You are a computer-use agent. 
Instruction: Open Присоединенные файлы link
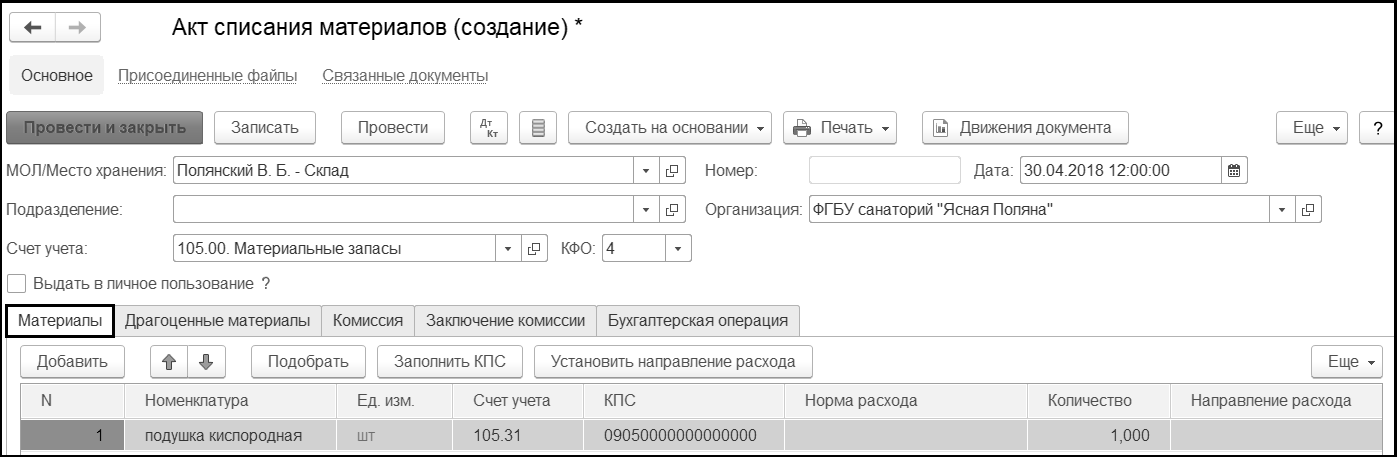click(207, 75)
